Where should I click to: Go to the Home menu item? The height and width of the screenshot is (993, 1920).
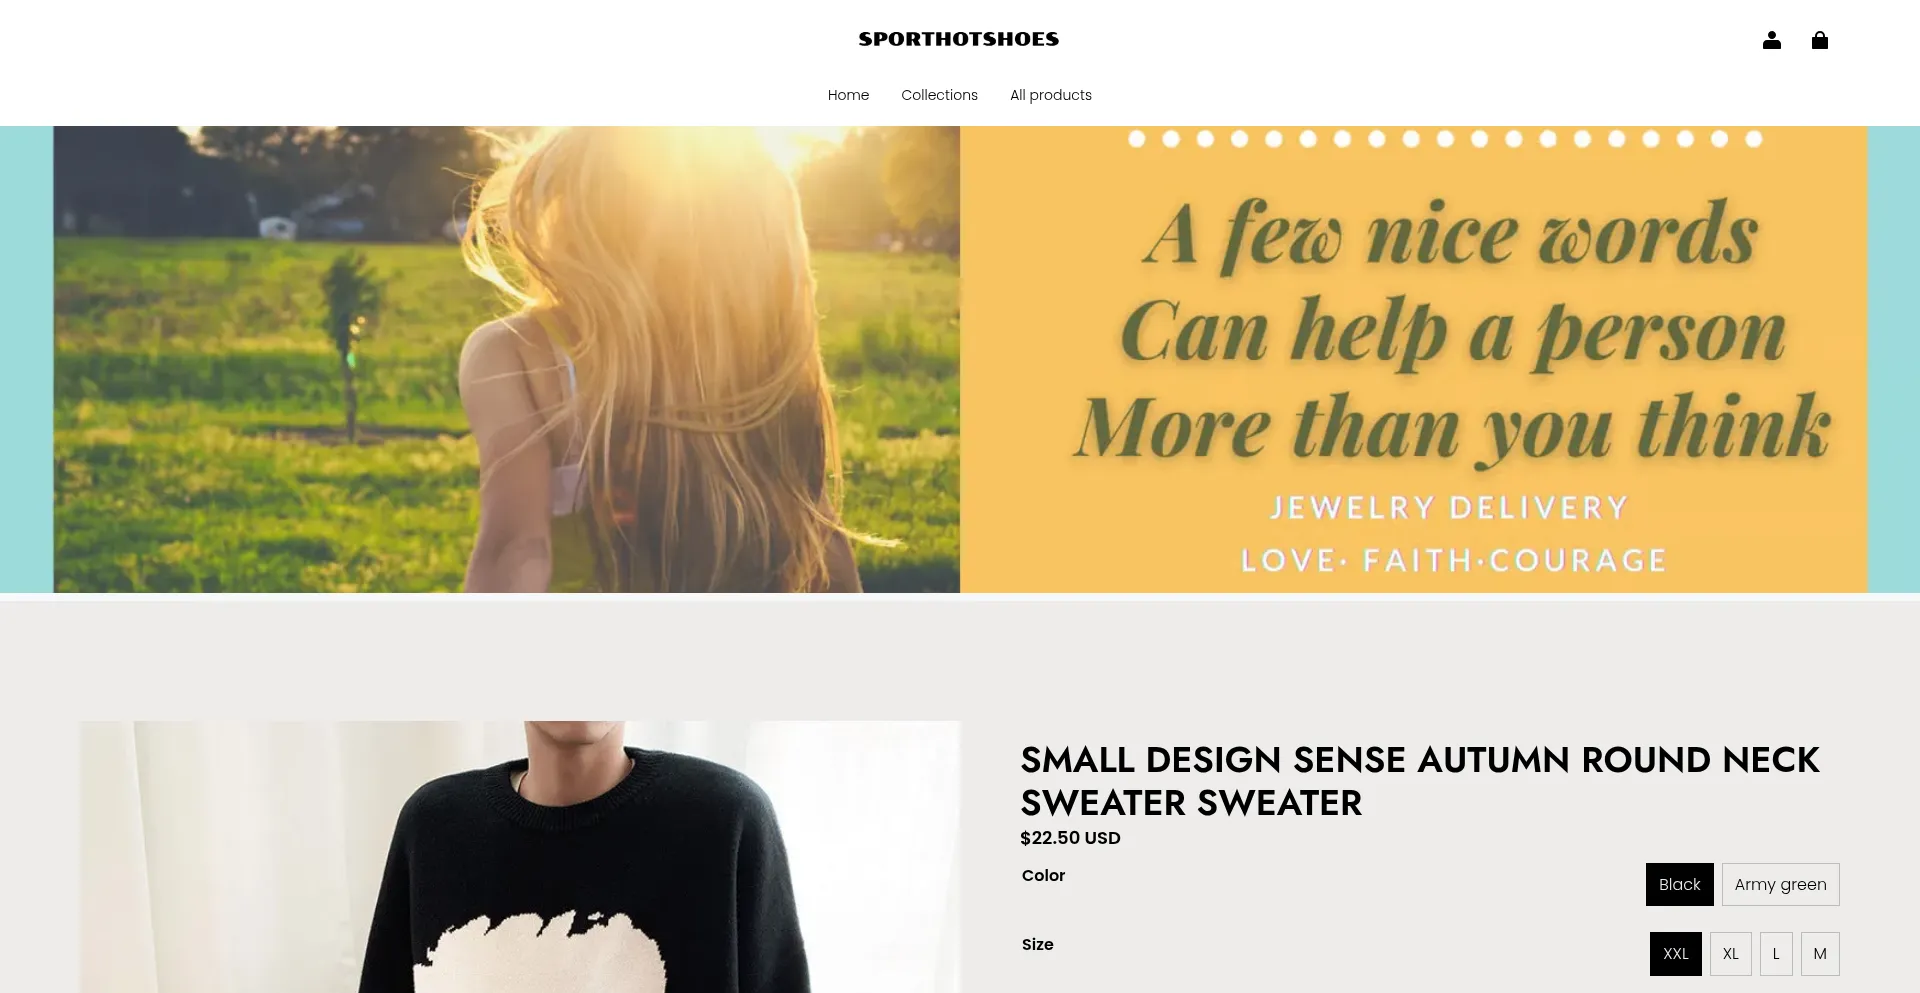(x=848, y=95)
